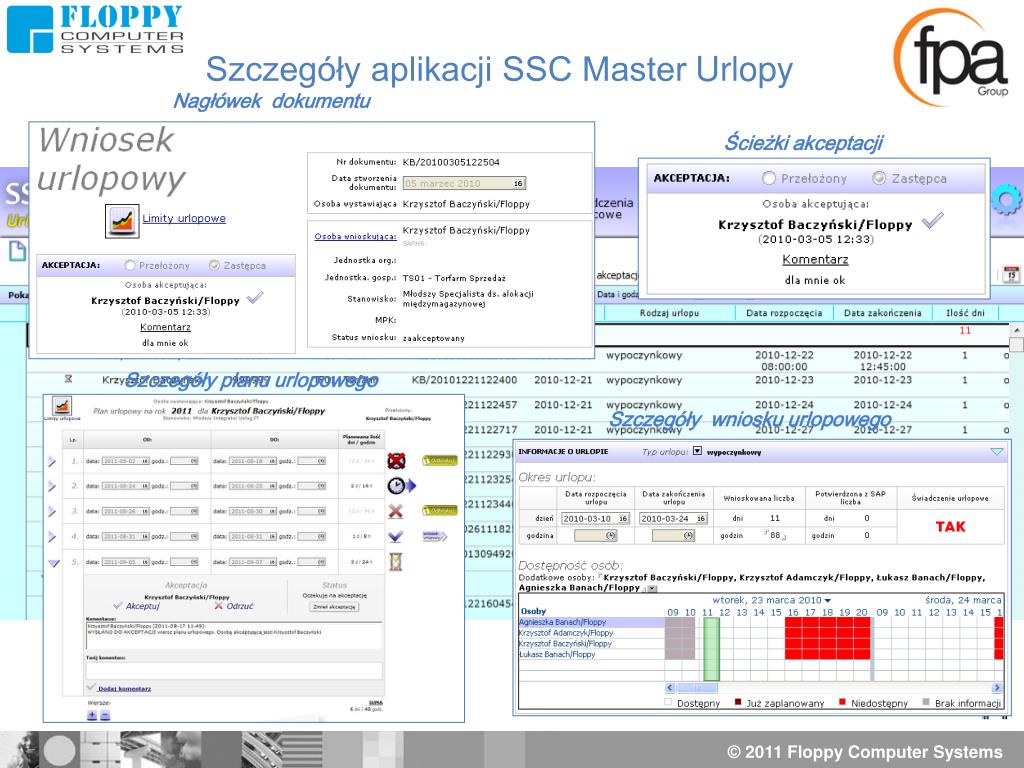Viewport: 1024px width, 768px height.
Task: Open calendar picker in Data stworzenia dokumentu field
Action: [x=518, y=184]
